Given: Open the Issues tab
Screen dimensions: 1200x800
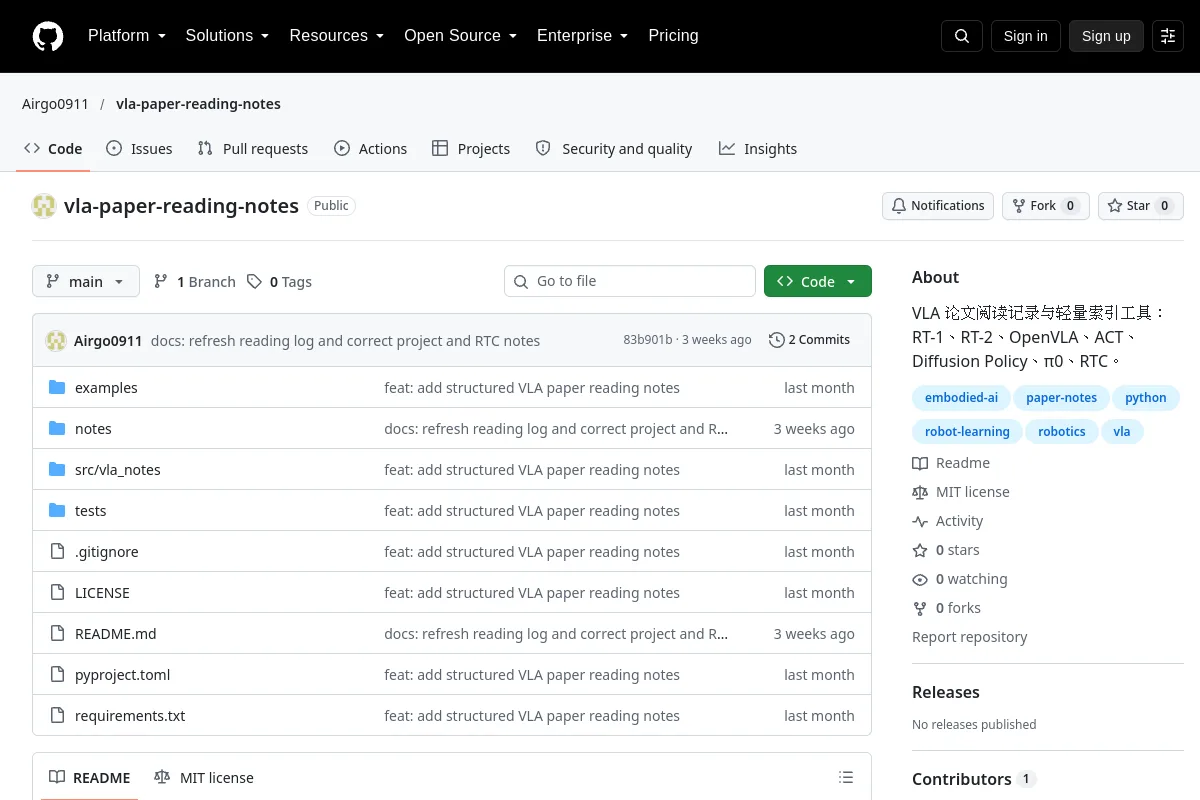Looking at the screenshot, I should coord(139,149).
